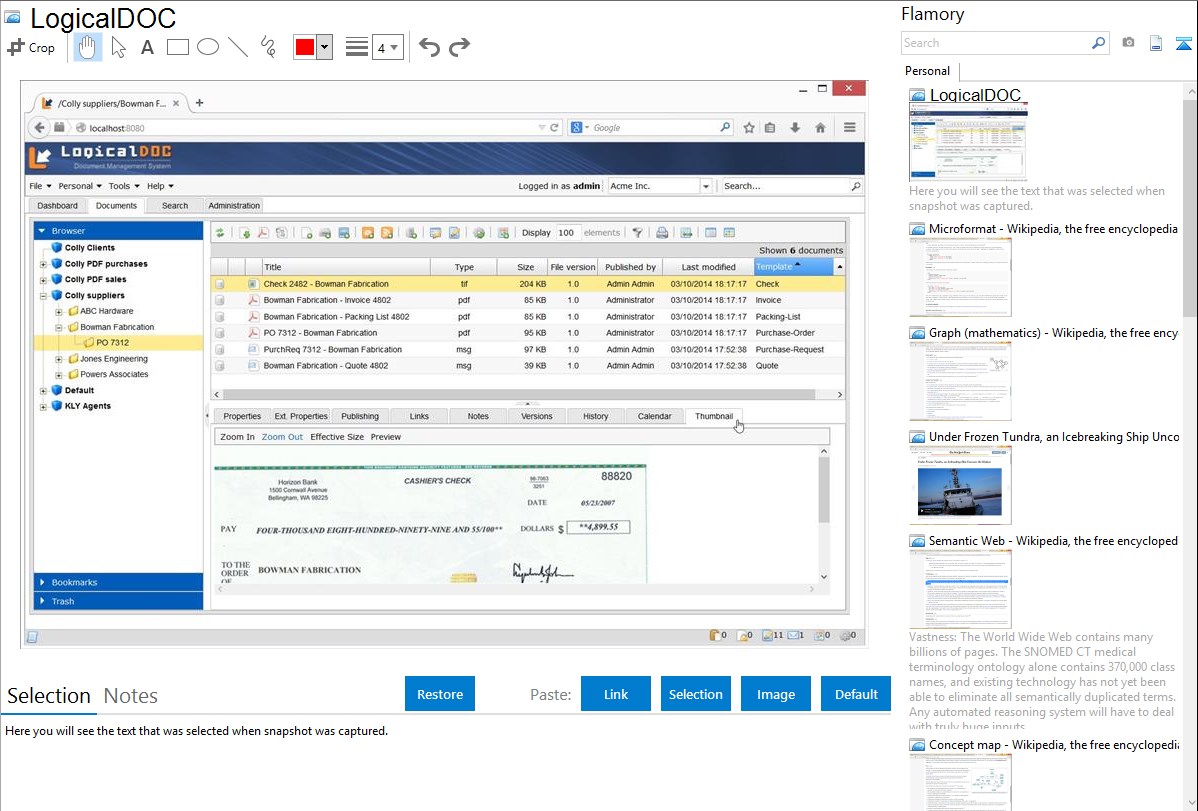Screen dimensions: 1198x811
Task: Open the line width dropdown showing 4
Action: [387, 47]
